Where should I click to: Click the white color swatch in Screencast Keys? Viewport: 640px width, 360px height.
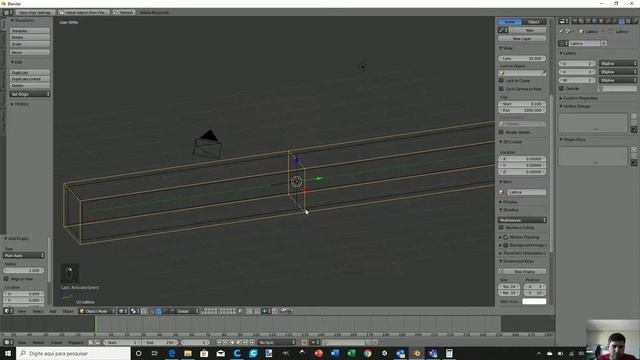point(534,301)
